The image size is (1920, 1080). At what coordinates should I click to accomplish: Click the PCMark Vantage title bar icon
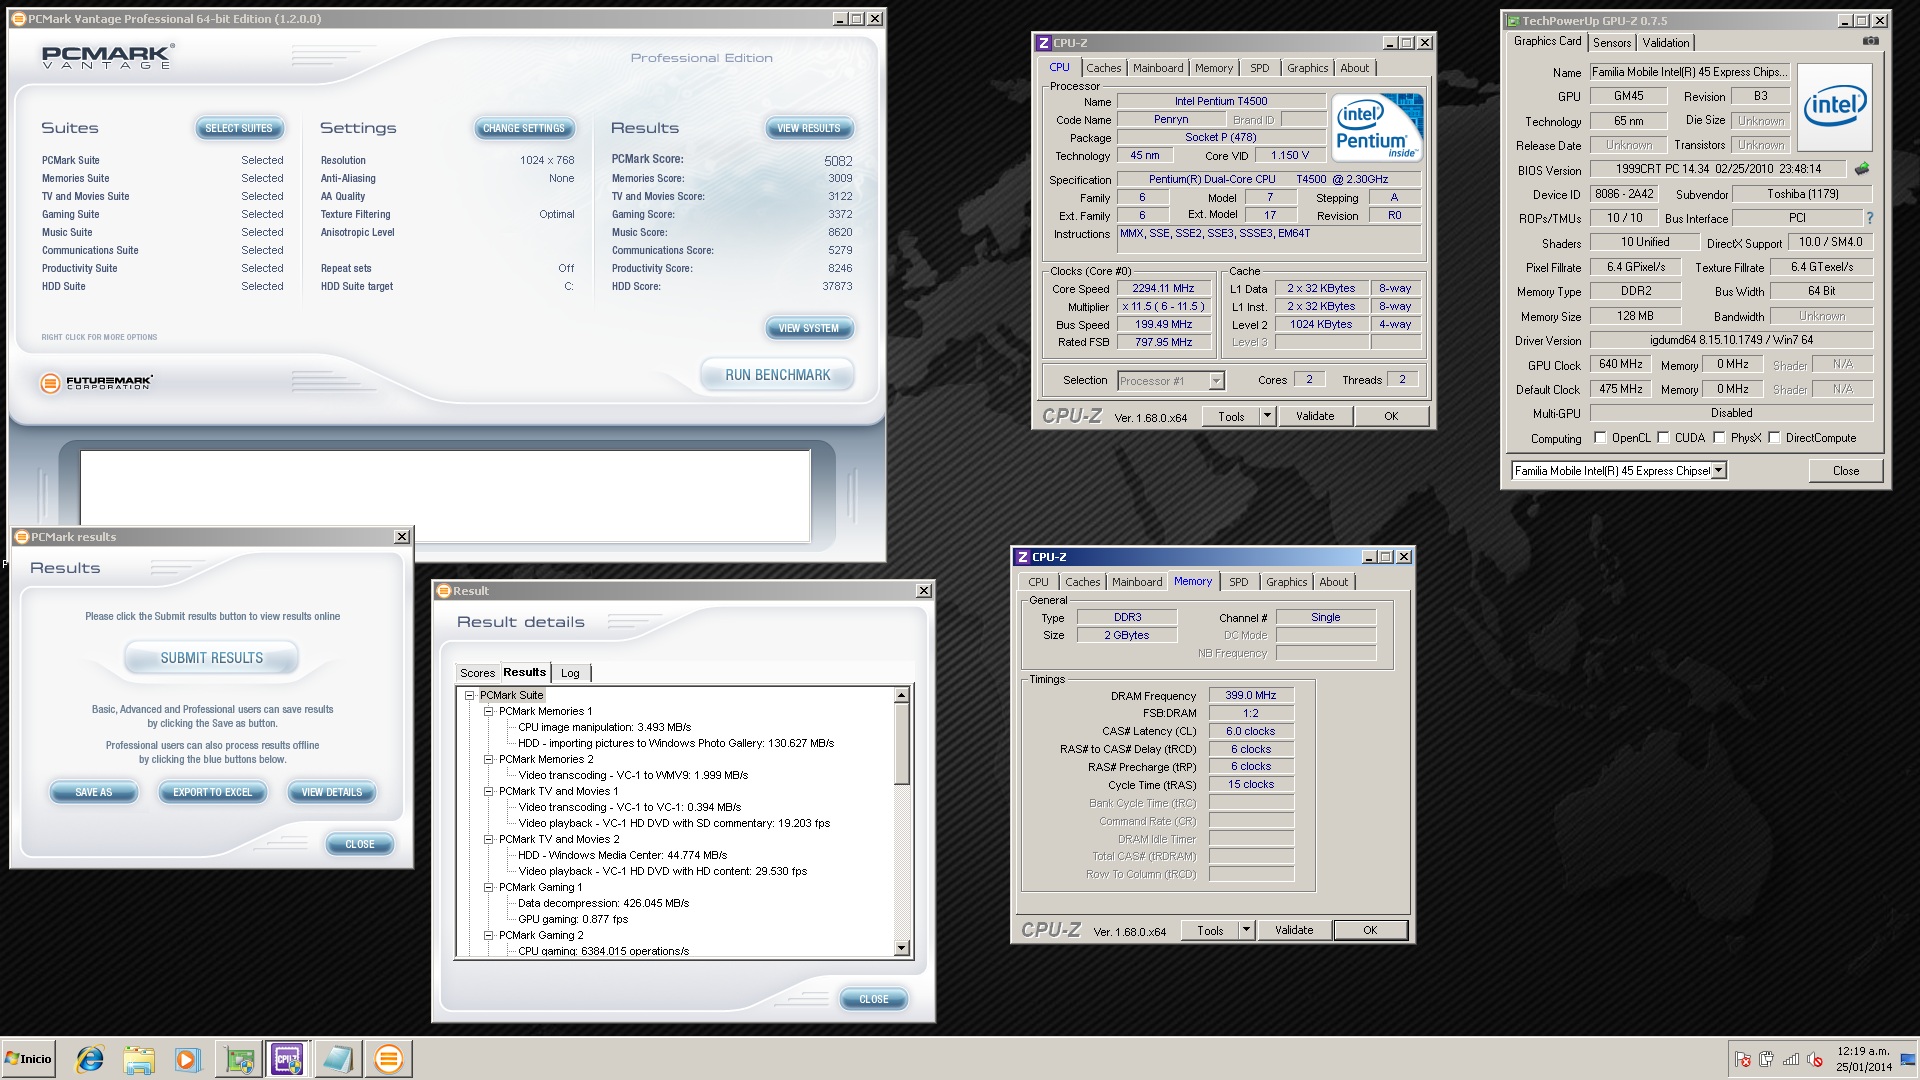click(19, 19)
